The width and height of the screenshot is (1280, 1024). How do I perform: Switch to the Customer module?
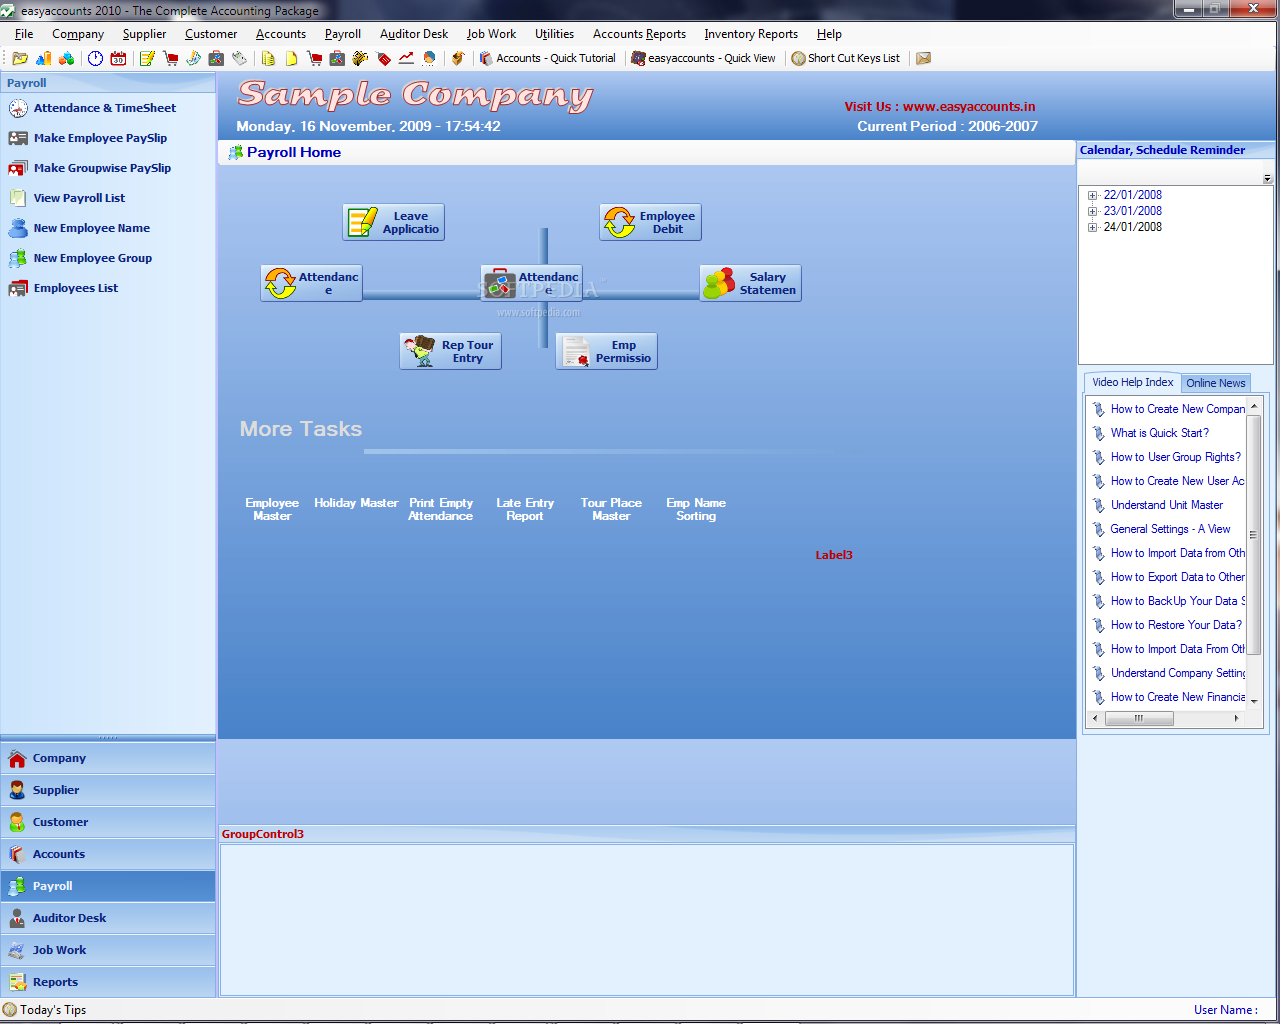[108, 822]
